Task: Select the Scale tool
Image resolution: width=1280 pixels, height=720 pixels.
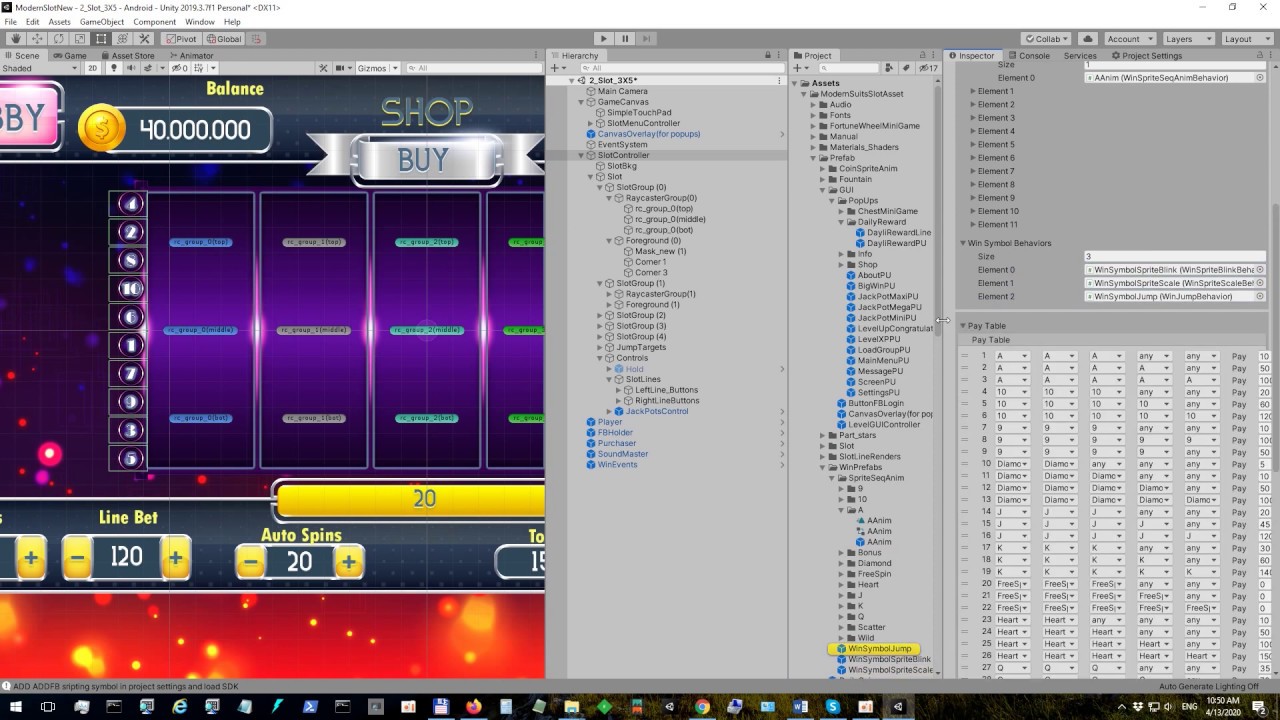Action: tap(80, 39)
